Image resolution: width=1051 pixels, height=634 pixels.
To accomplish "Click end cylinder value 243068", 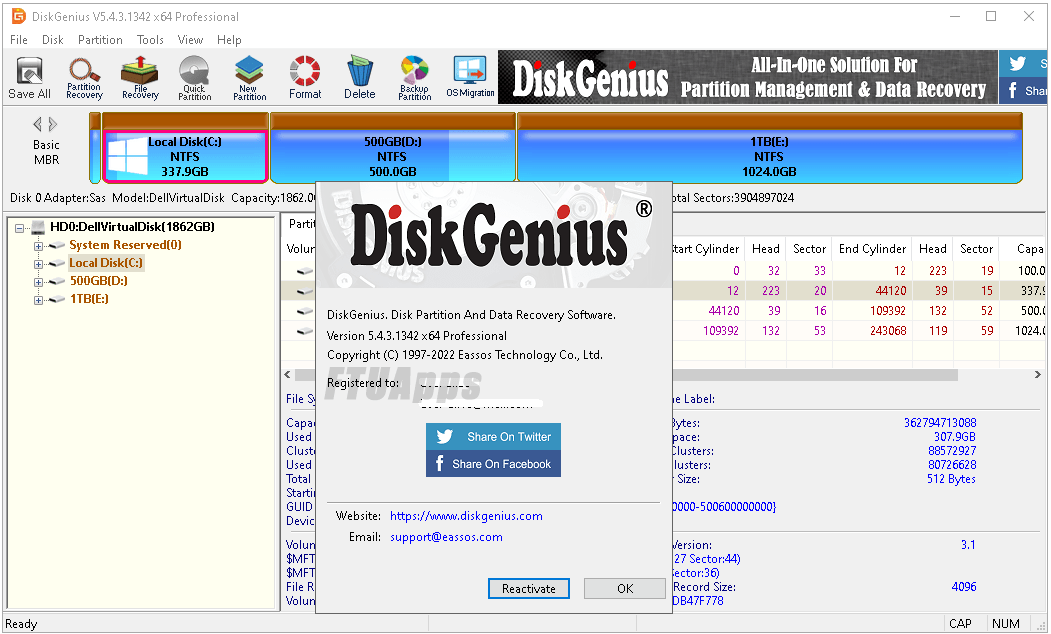I will (x=888, y=330).
